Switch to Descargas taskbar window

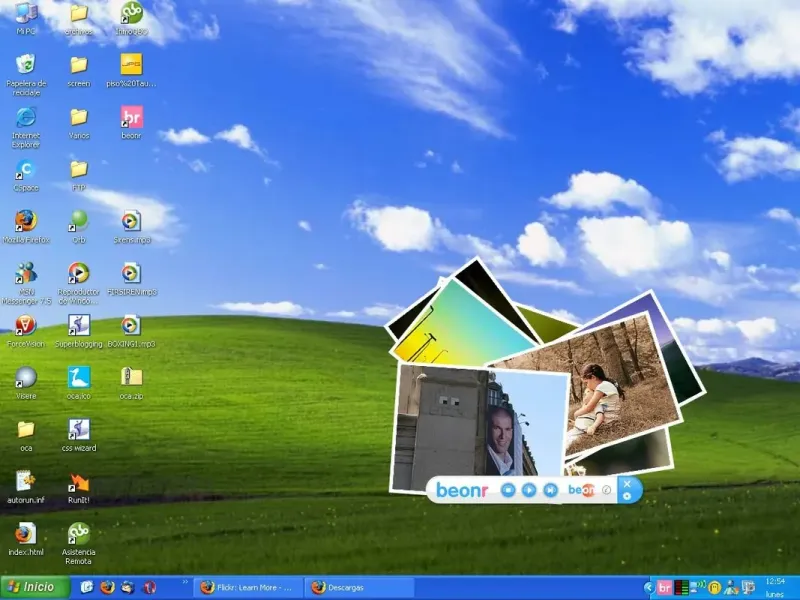pos(357,588)
